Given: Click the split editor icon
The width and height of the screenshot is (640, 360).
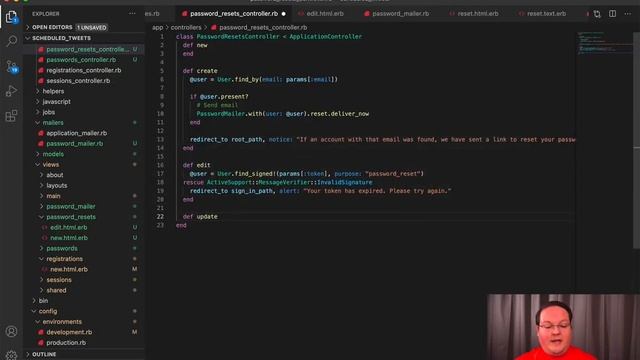Looking at the screenshot, I should (x=612, y=13).
